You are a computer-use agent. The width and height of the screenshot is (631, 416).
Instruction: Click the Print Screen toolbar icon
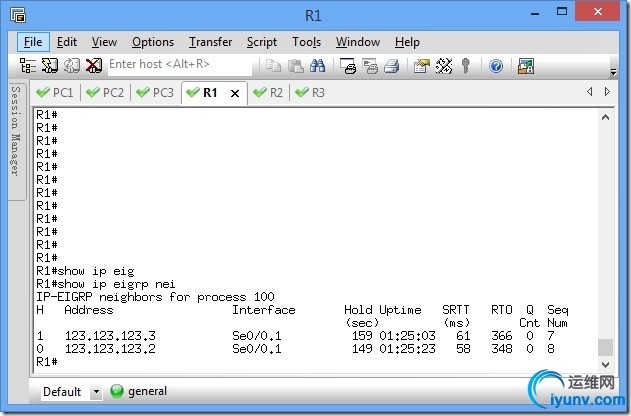348,66
